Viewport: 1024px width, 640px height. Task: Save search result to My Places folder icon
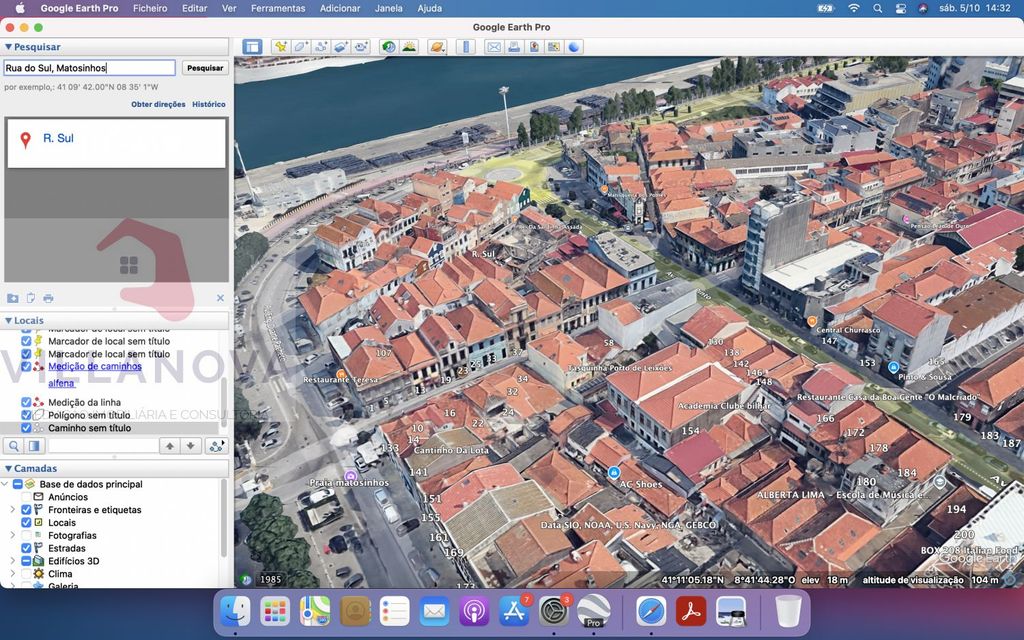(12, 298)
